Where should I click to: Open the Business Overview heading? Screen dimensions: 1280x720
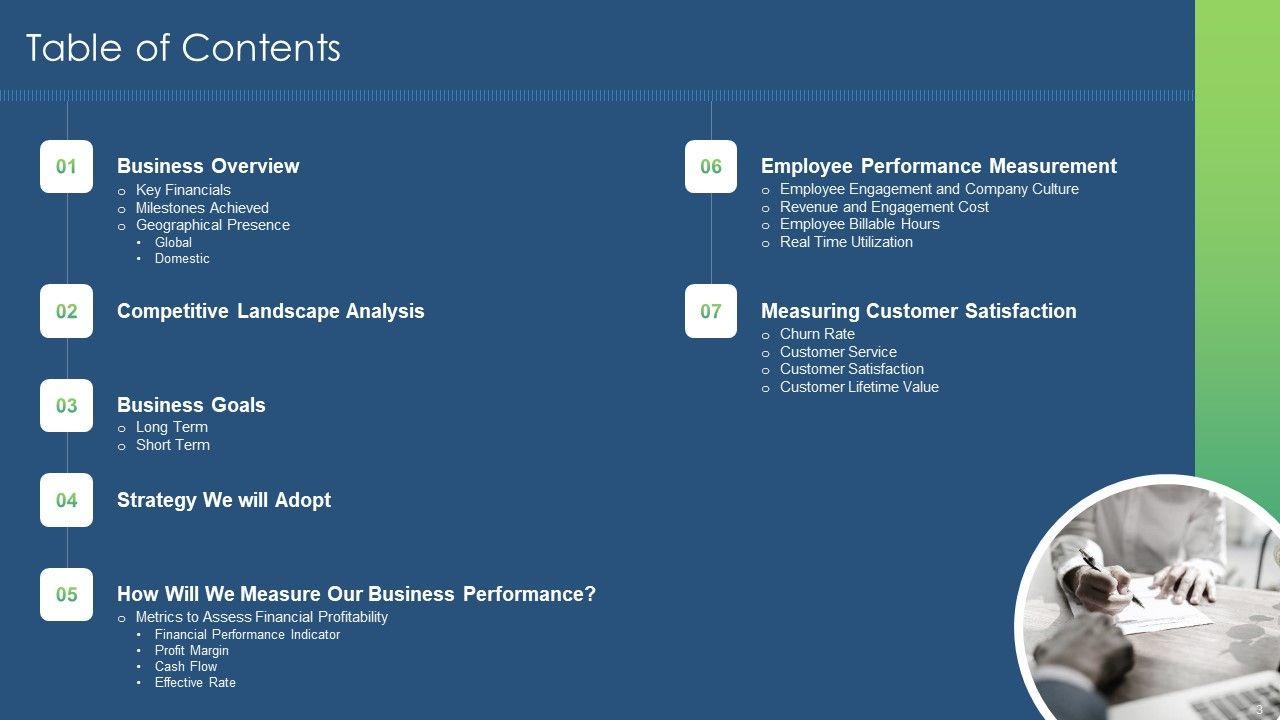pos(208,166)
